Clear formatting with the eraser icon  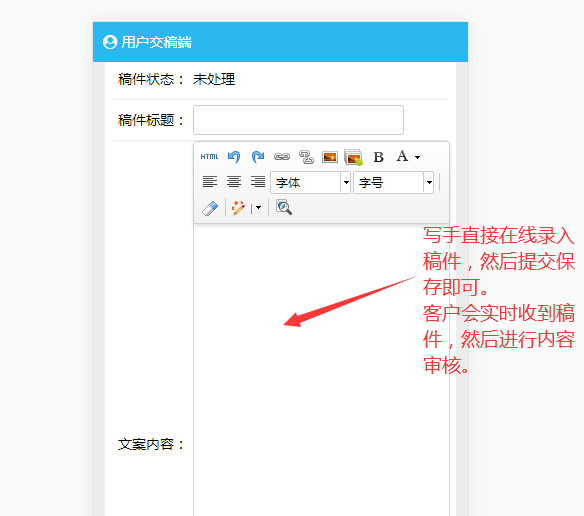210,208
